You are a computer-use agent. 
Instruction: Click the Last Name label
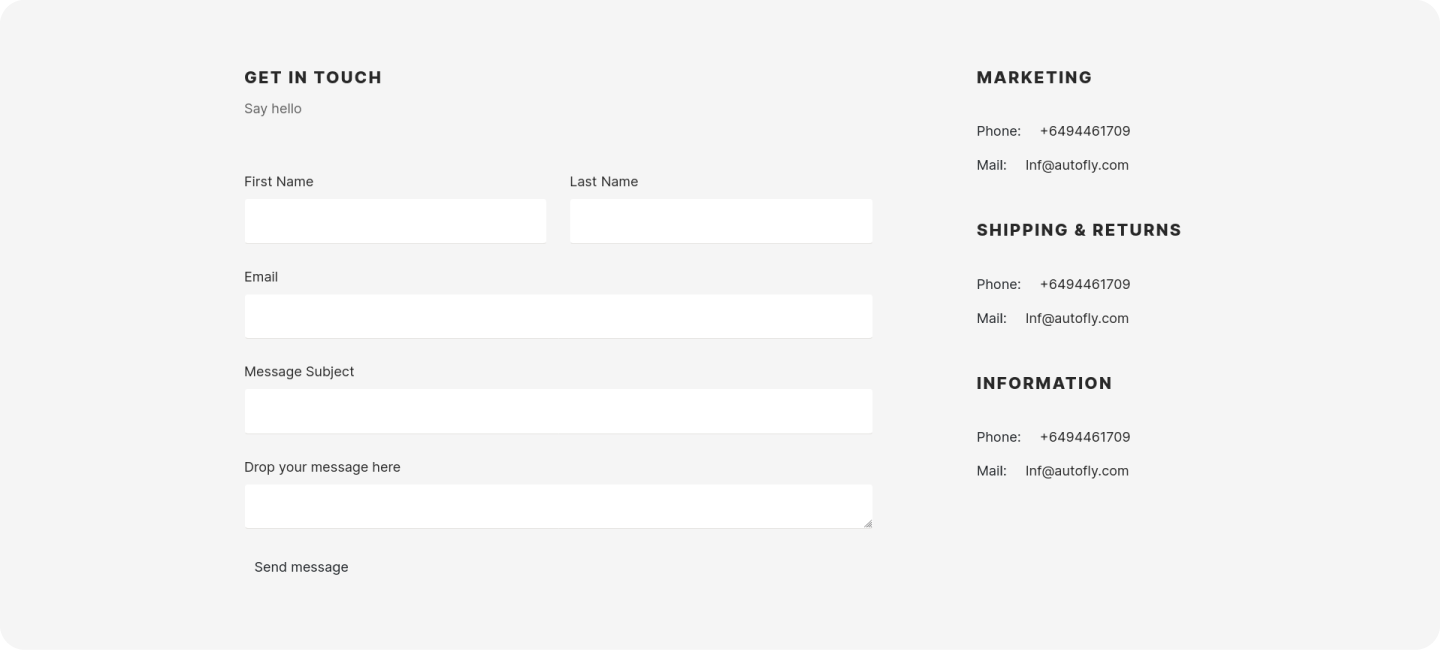(604, 181)
